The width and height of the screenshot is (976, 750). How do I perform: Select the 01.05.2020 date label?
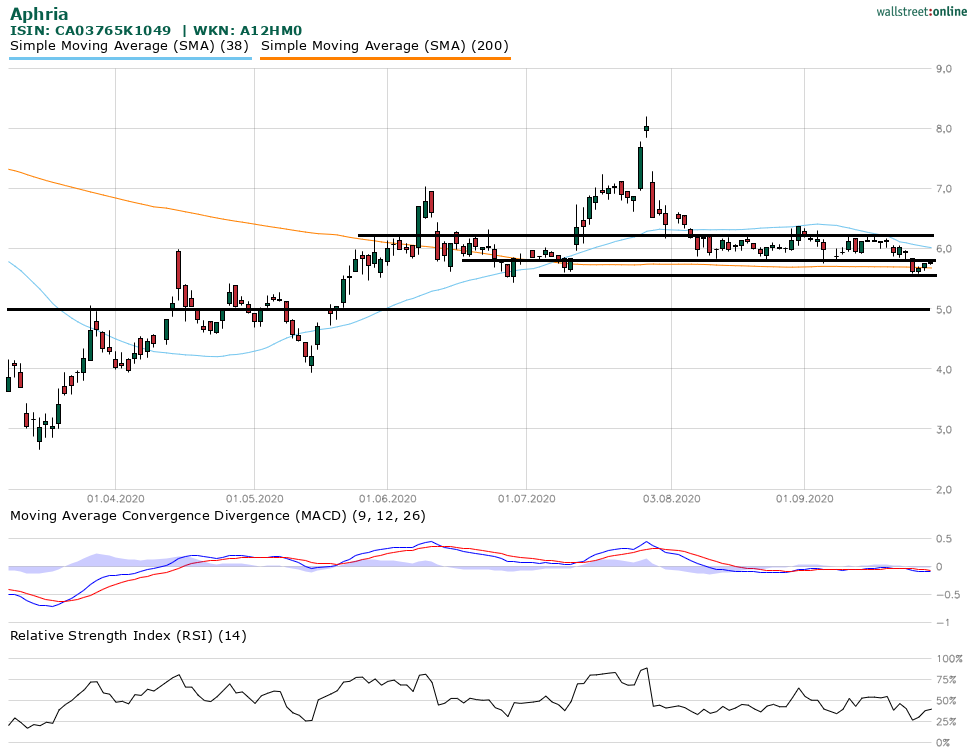[x=254, y=498]
